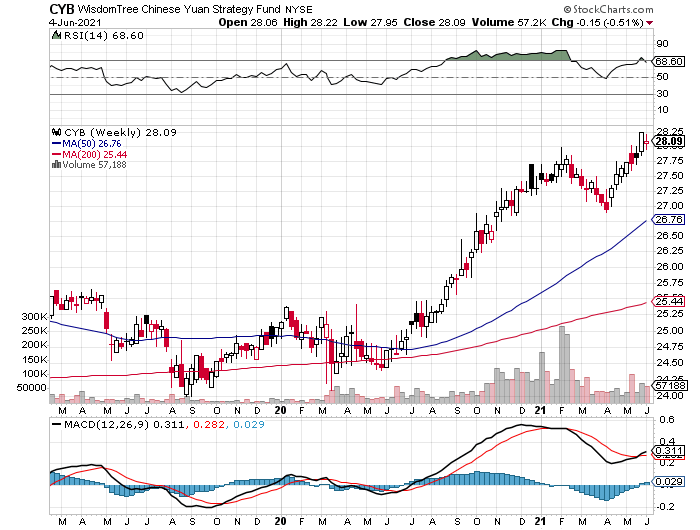Click the 68.60 RSI value tag on the right axis

[x=668, y=62]
